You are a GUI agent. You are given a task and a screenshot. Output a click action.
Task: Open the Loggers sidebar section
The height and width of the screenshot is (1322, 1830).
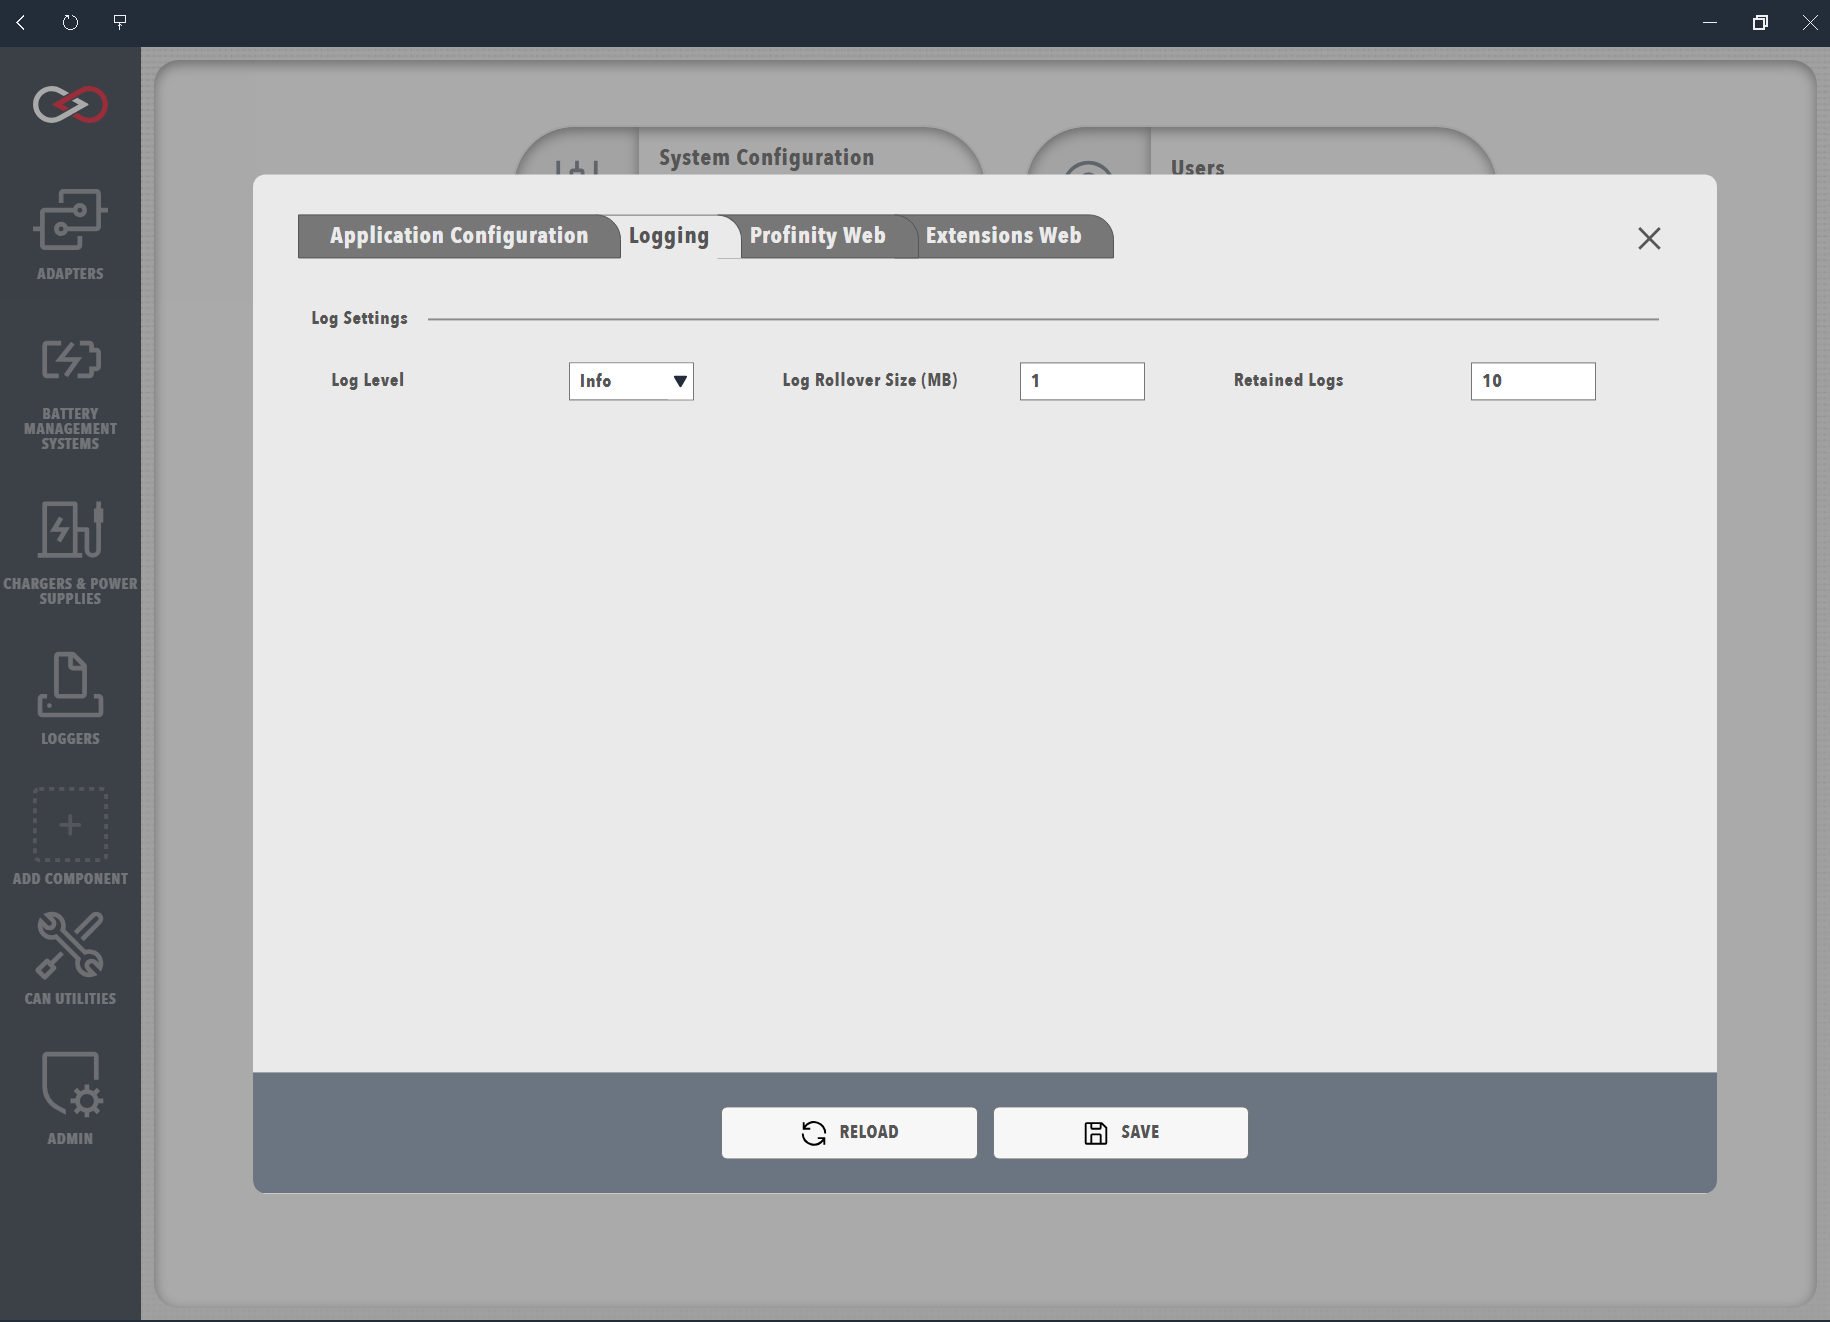point(70,699)
